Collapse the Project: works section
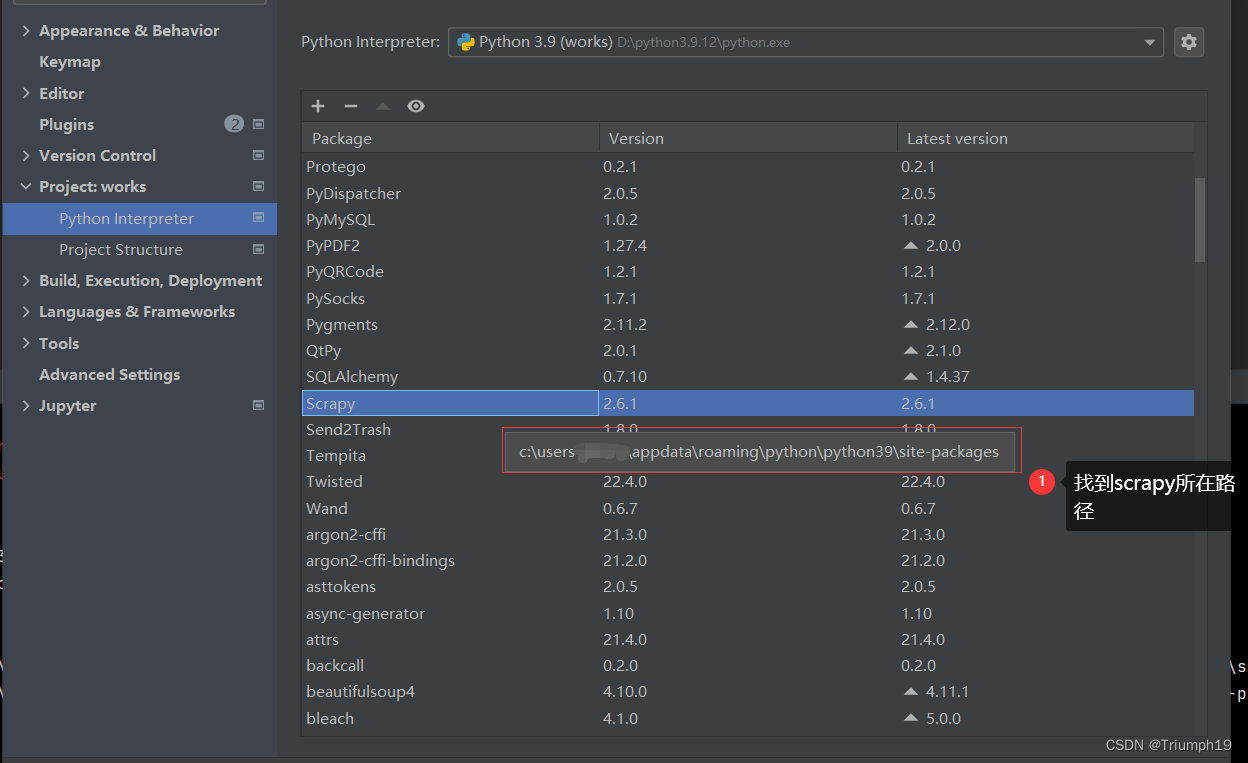The height and width of the screenshot is (763, 1248). (25, 186)
